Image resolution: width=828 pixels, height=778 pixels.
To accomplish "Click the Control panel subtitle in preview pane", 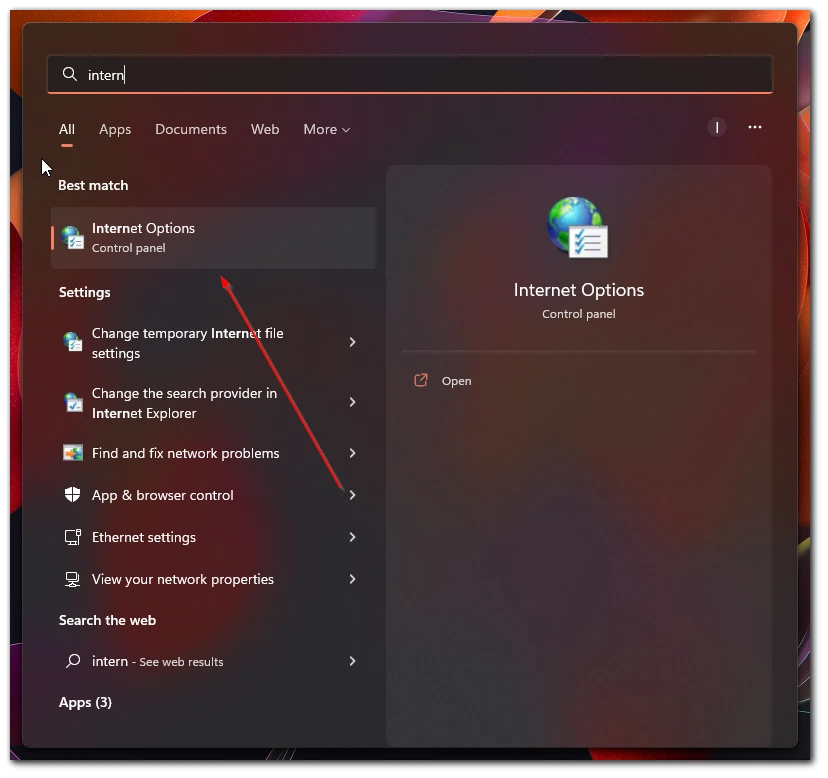I will pos(578,314).
